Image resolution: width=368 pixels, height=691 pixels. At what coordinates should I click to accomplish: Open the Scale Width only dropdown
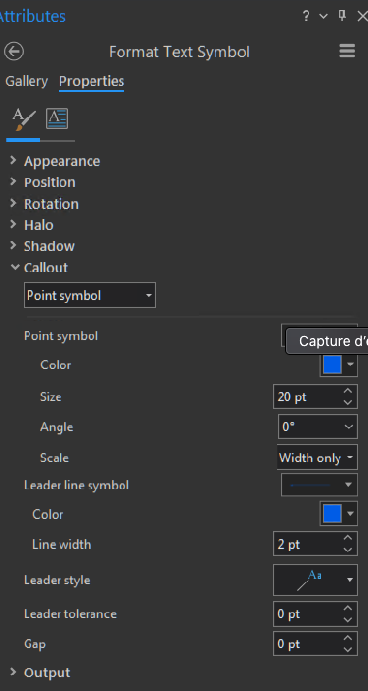point(317,457)
